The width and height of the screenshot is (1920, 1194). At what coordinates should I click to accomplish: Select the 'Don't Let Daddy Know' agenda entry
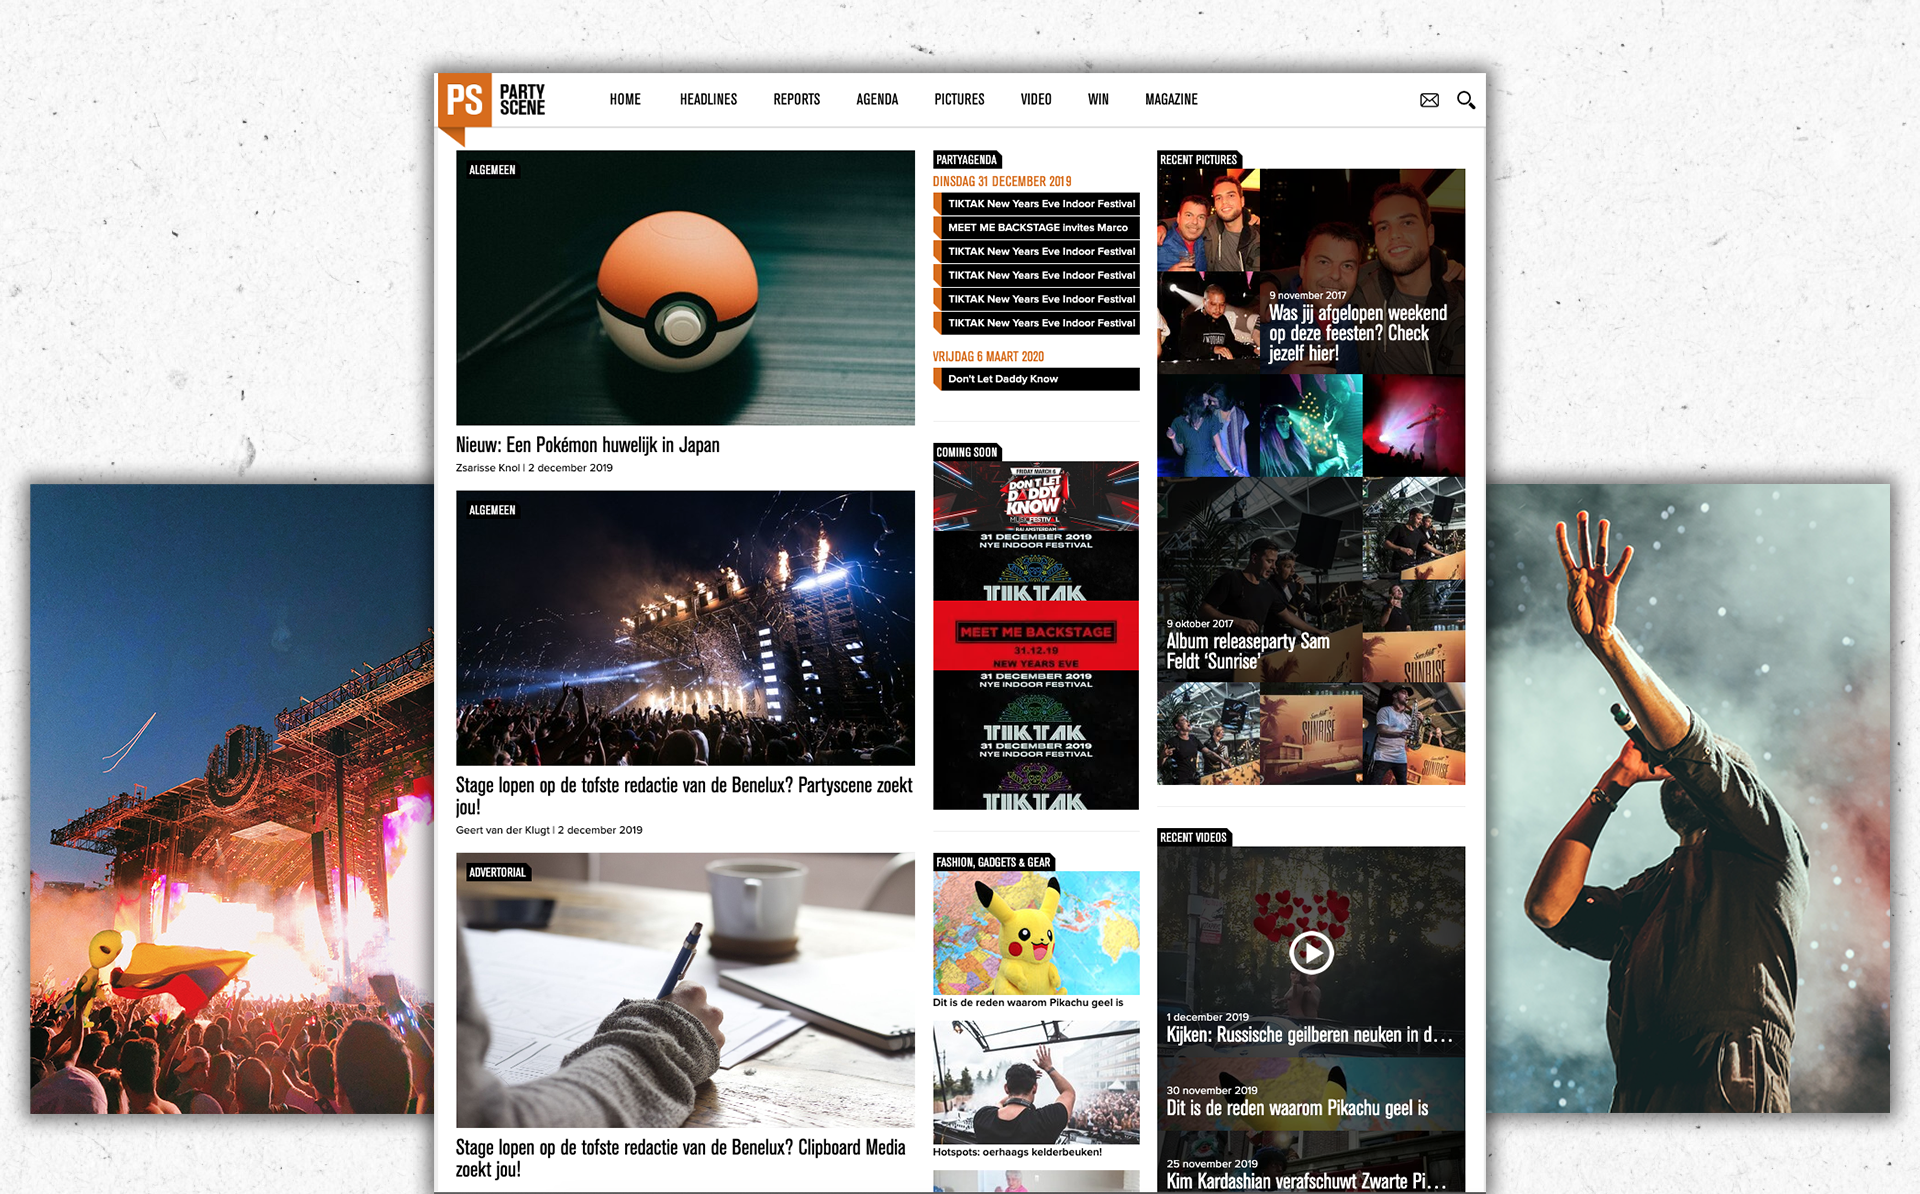click(1036, 379)
